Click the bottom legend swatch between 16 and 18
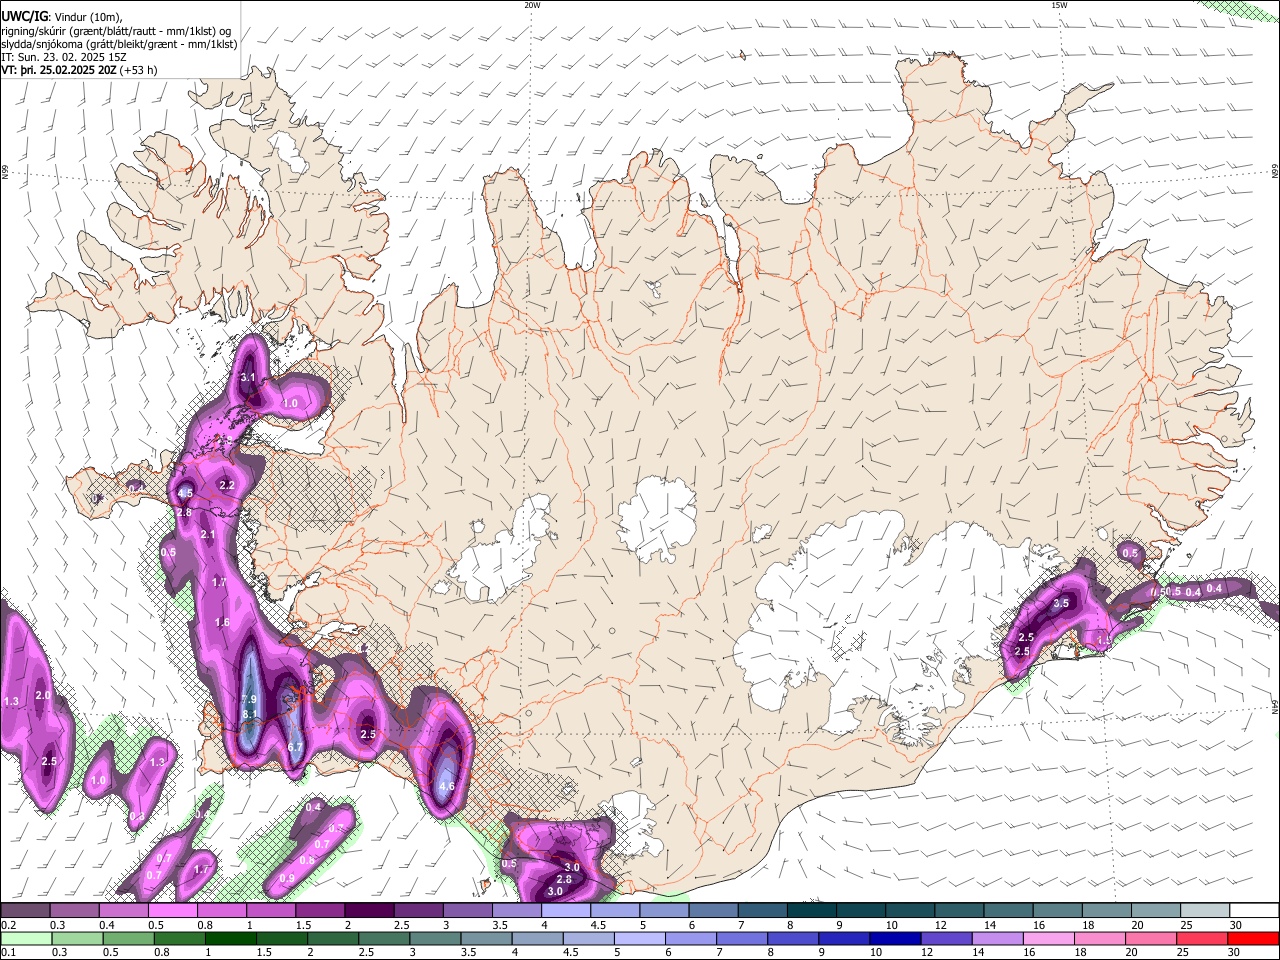 click(1050, 938)
